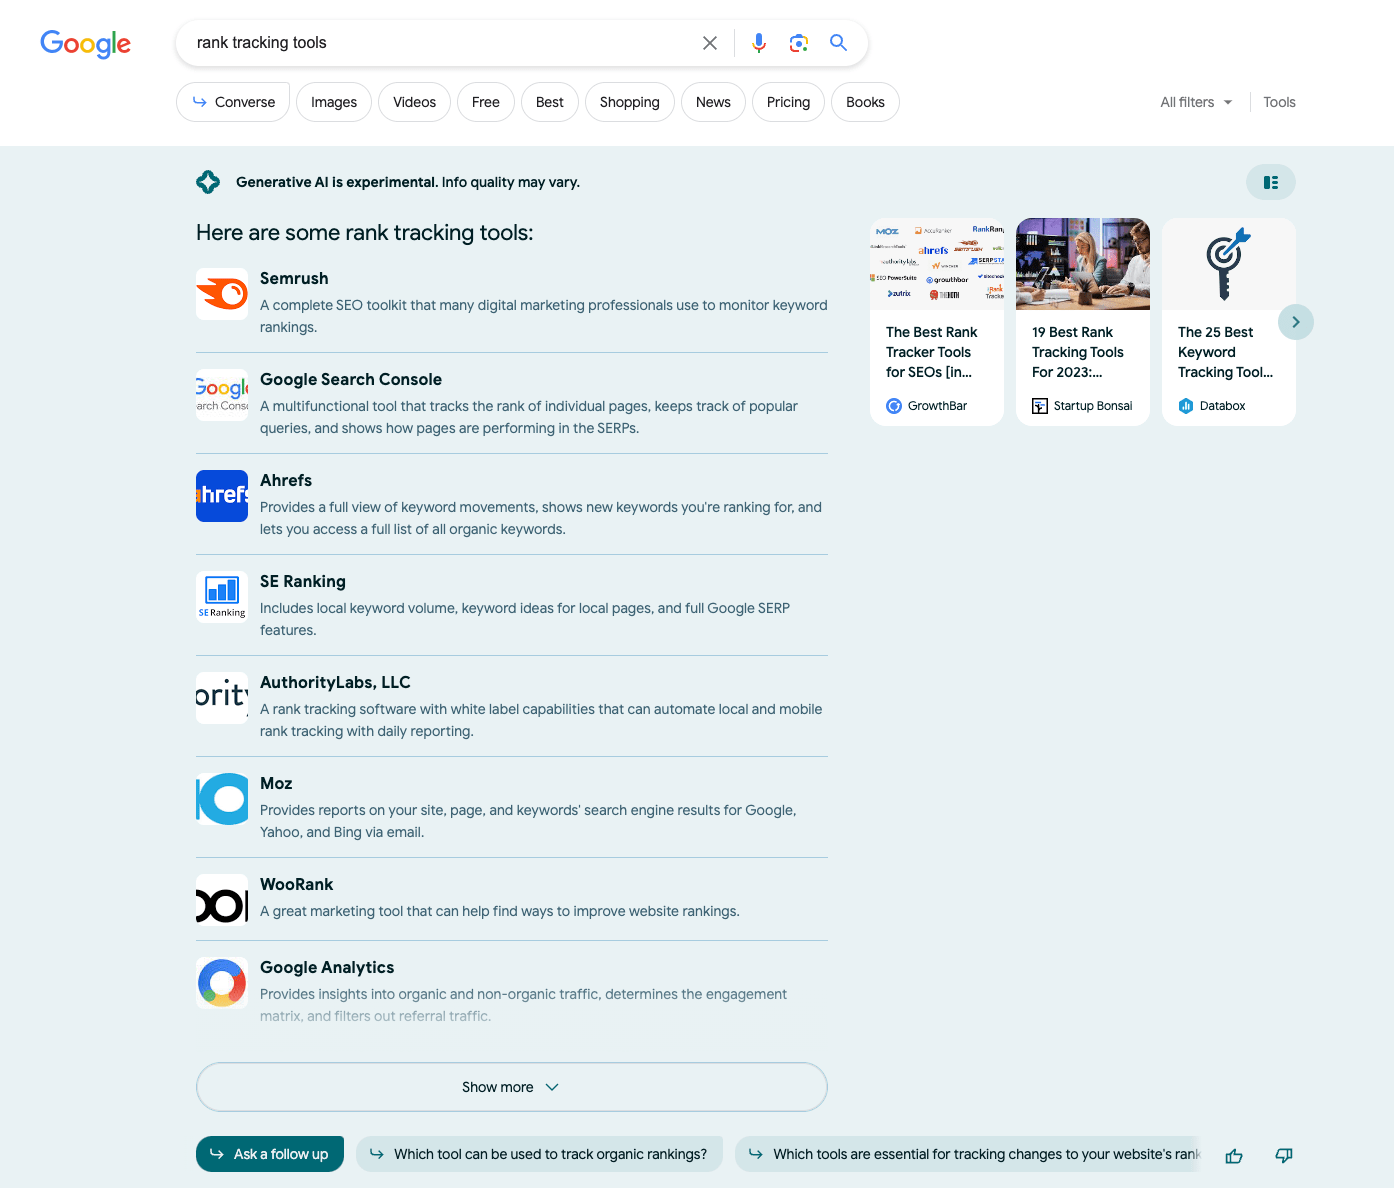The image size is (1394, 1188).
Task: Open the Semrush heading link
Action: (x=294, y=278)
